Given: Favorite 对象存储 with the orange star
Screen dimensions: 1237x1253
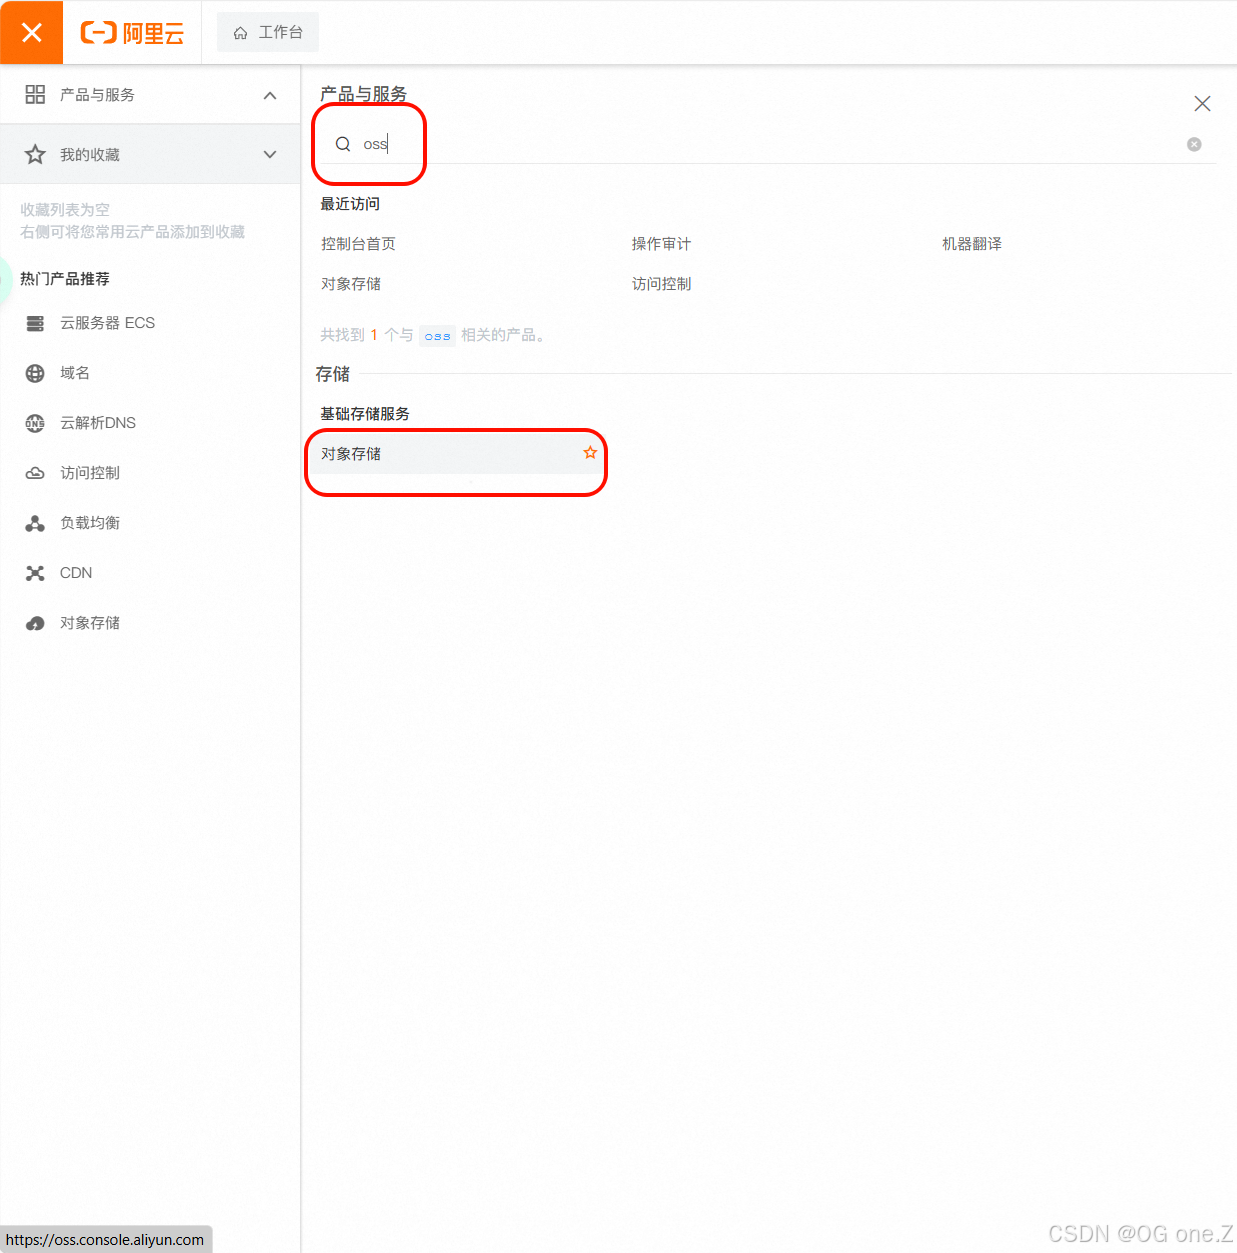Looking at the screenshot, I should coord(590,453).
